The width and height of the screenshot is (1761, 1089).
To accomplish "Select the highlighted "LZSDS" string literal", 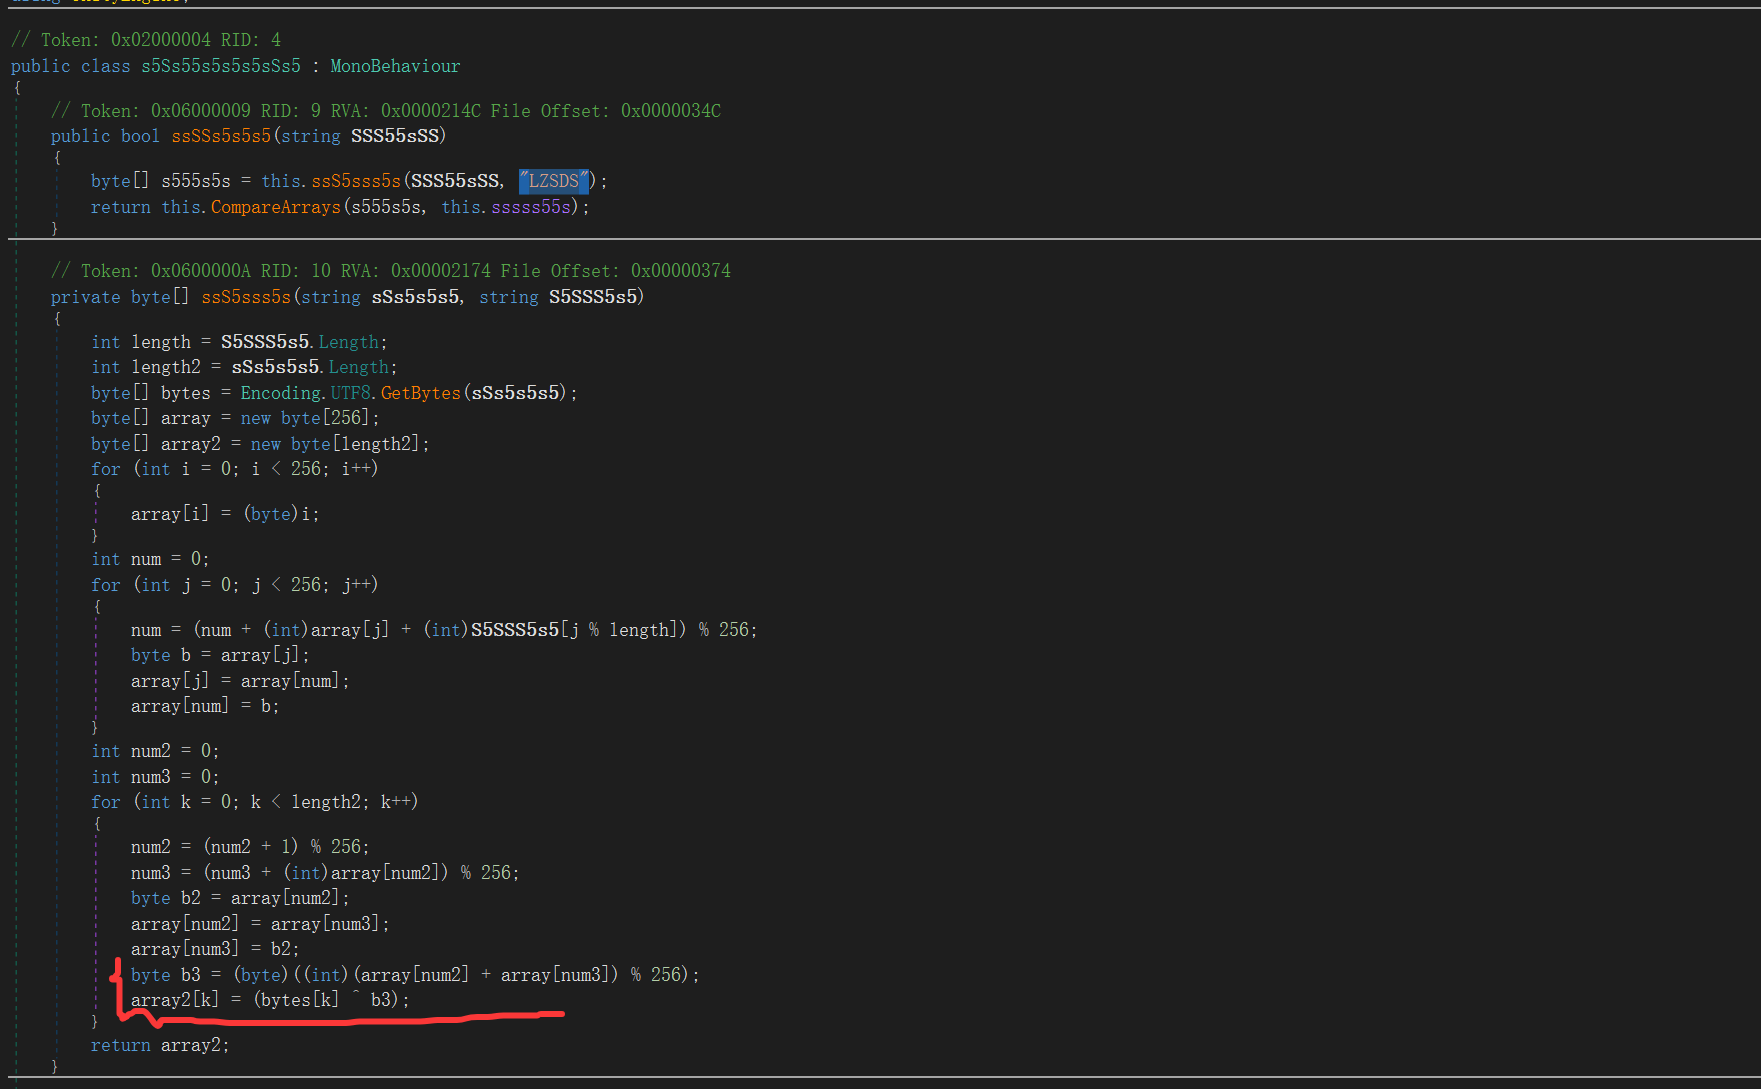I will (x=554, y=181).
